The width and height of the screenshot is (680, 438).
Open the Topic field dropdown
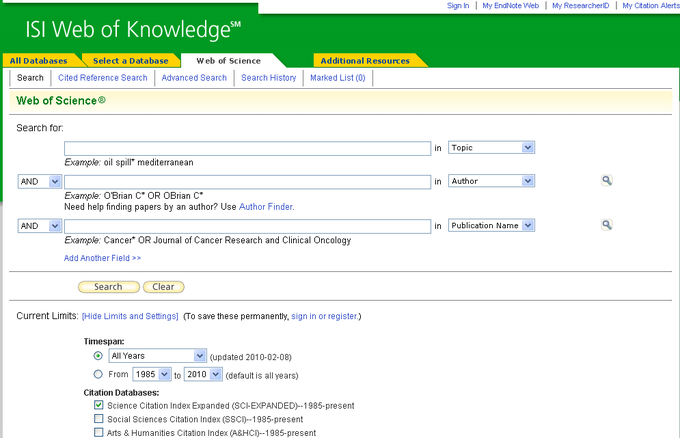491,147
